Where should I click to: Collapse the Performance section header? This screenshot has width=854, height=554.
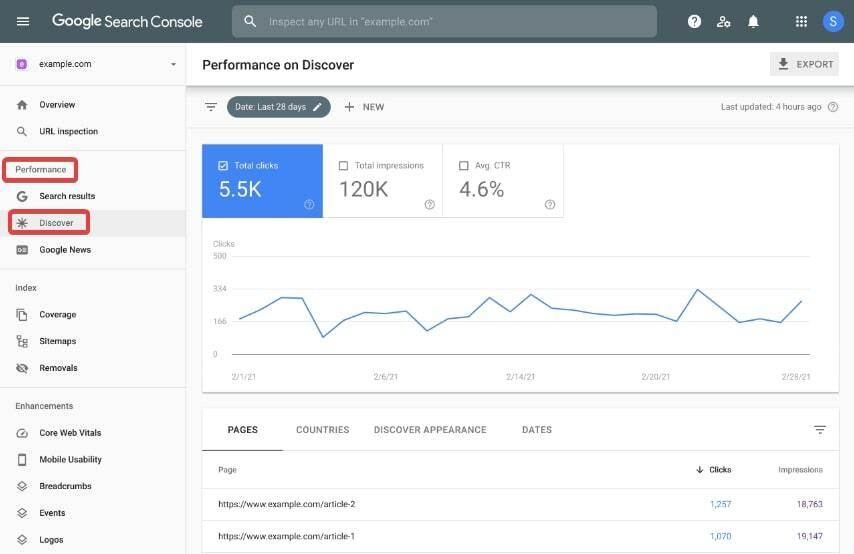[x=40, y=169]
